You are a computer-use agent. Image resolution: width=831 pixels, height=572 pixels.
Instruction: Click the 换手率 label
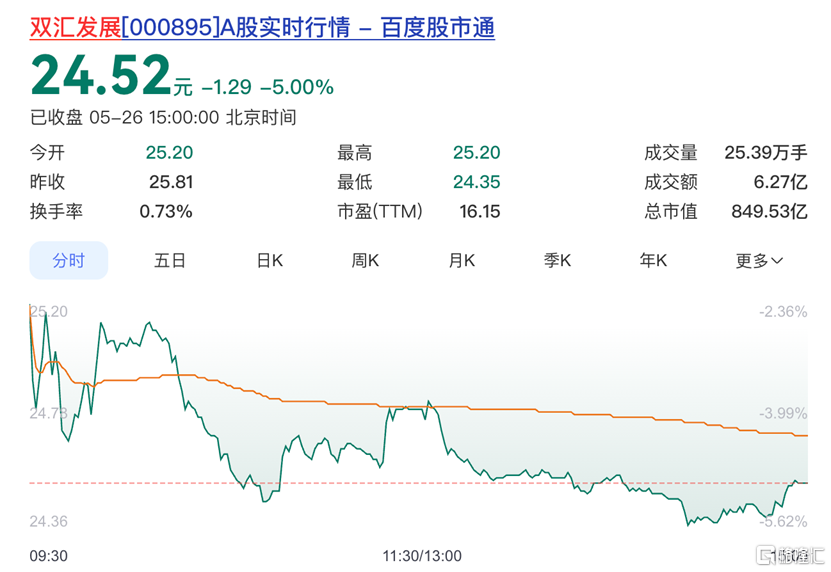[x=56, y=212]
